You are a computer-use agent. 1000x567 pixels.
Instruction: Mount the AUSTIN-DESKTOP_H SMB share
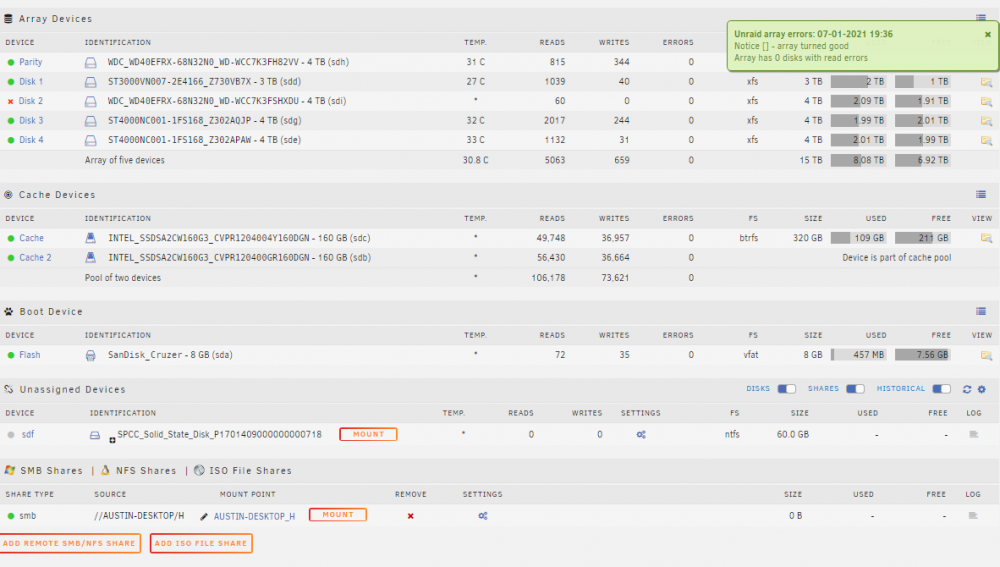[x=338, y=515]
